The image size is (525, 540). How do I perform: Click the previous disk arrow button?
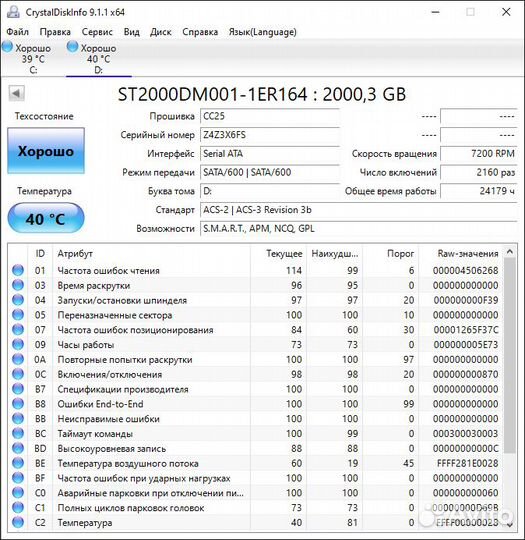(16, 93)
